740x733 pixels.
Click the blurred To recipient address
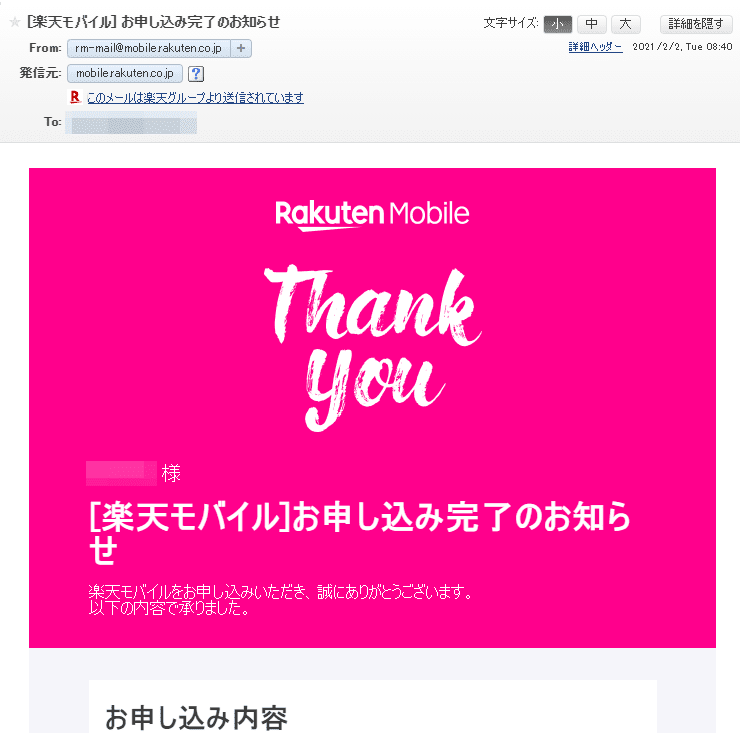pos(131,123)
